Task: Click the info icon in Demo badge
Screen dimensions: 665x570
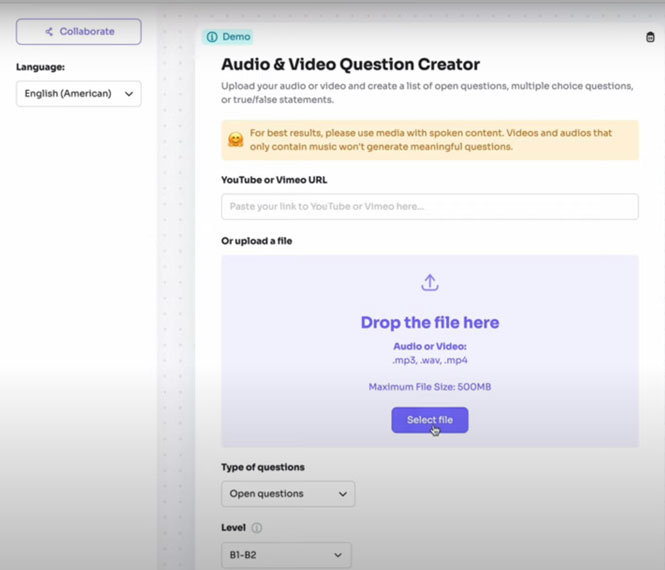Action: click(x=211, y=37)
